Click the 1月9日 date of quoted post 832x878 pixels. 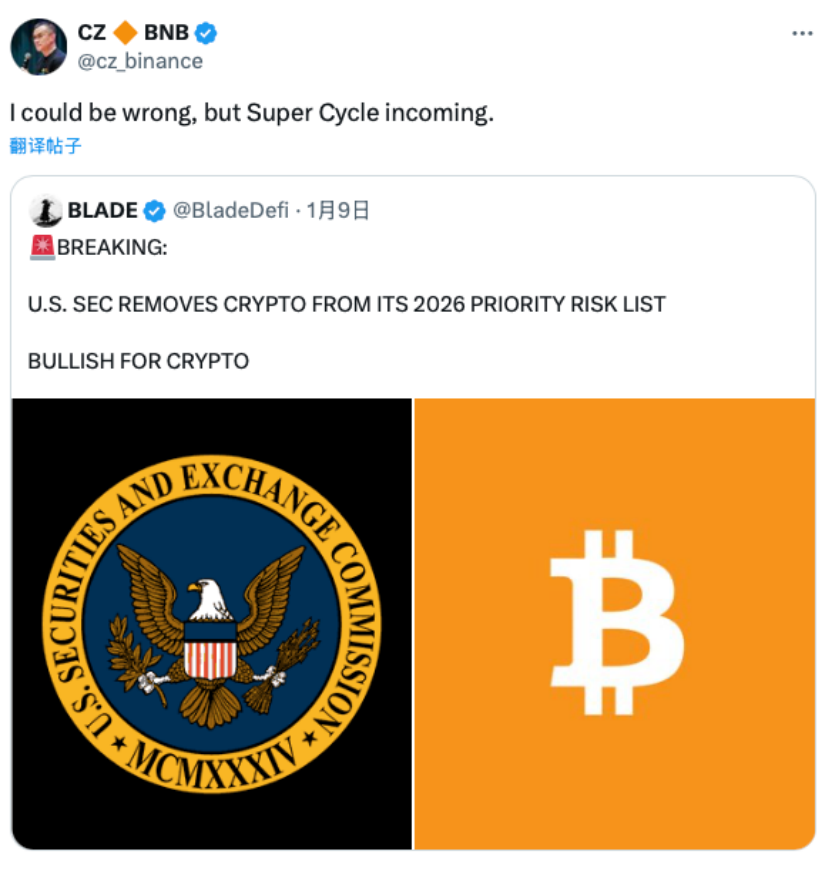(x=338, y=210)
